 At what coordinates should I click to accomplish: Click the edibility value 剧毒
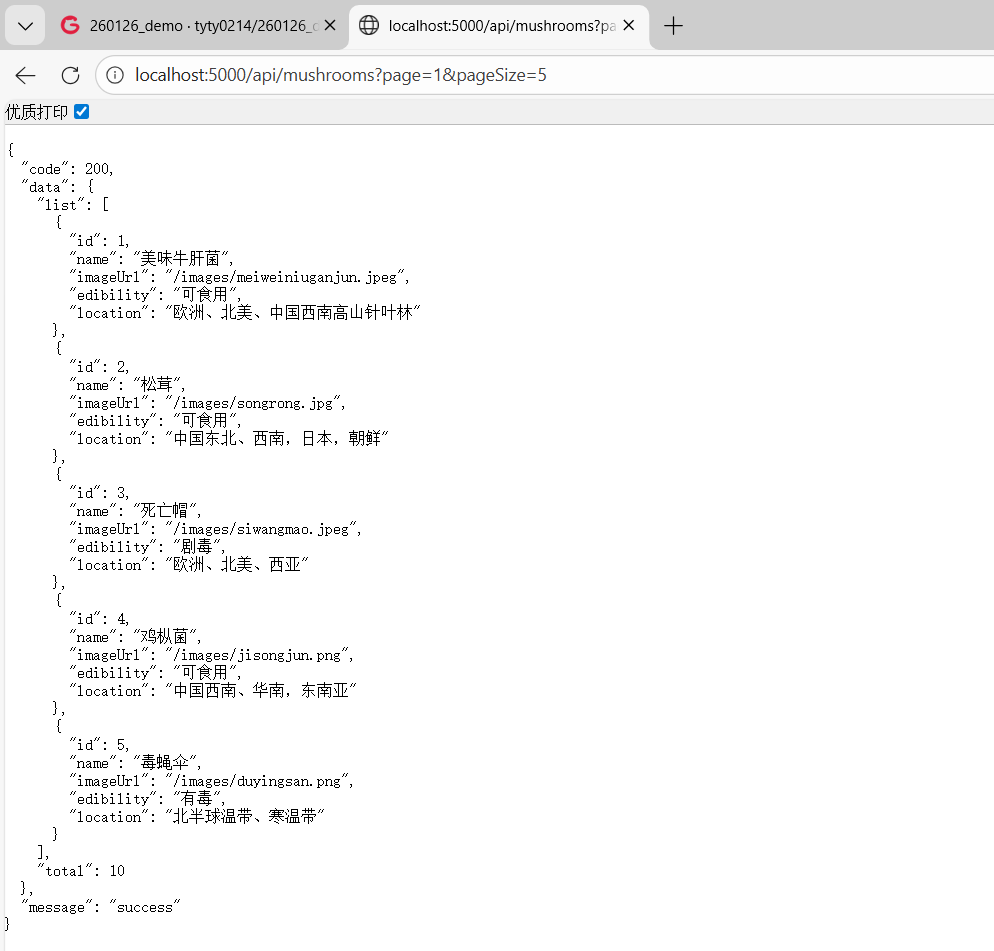[199, 547]
